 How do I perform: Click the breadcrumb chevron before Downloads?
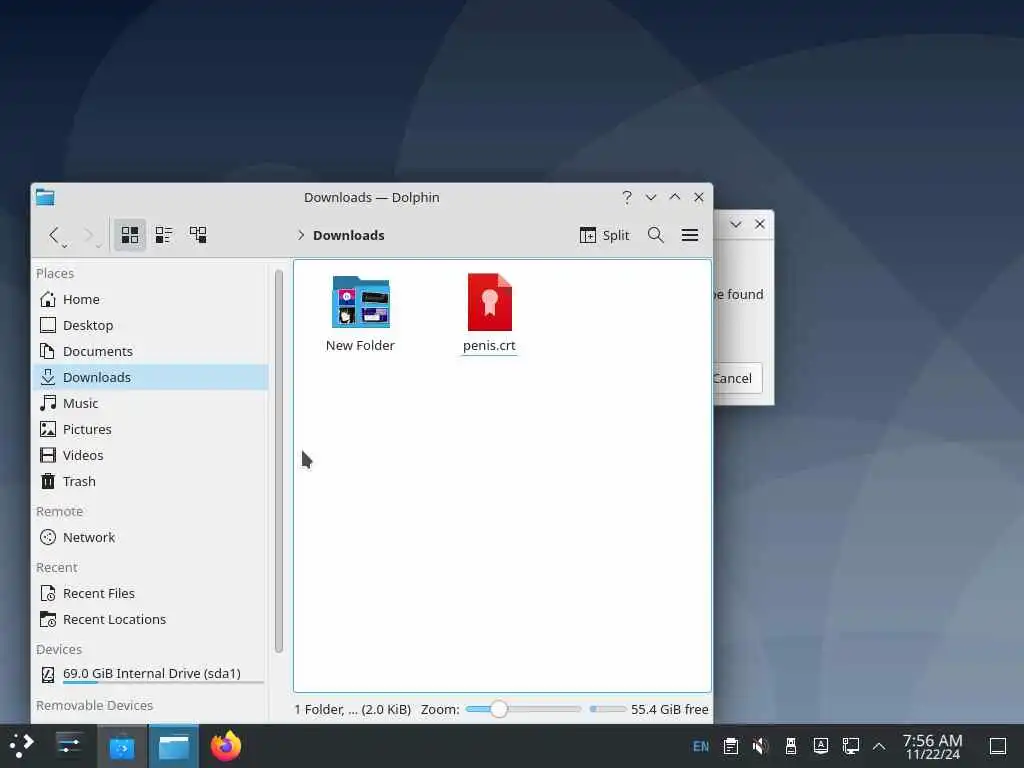[301, 235]
